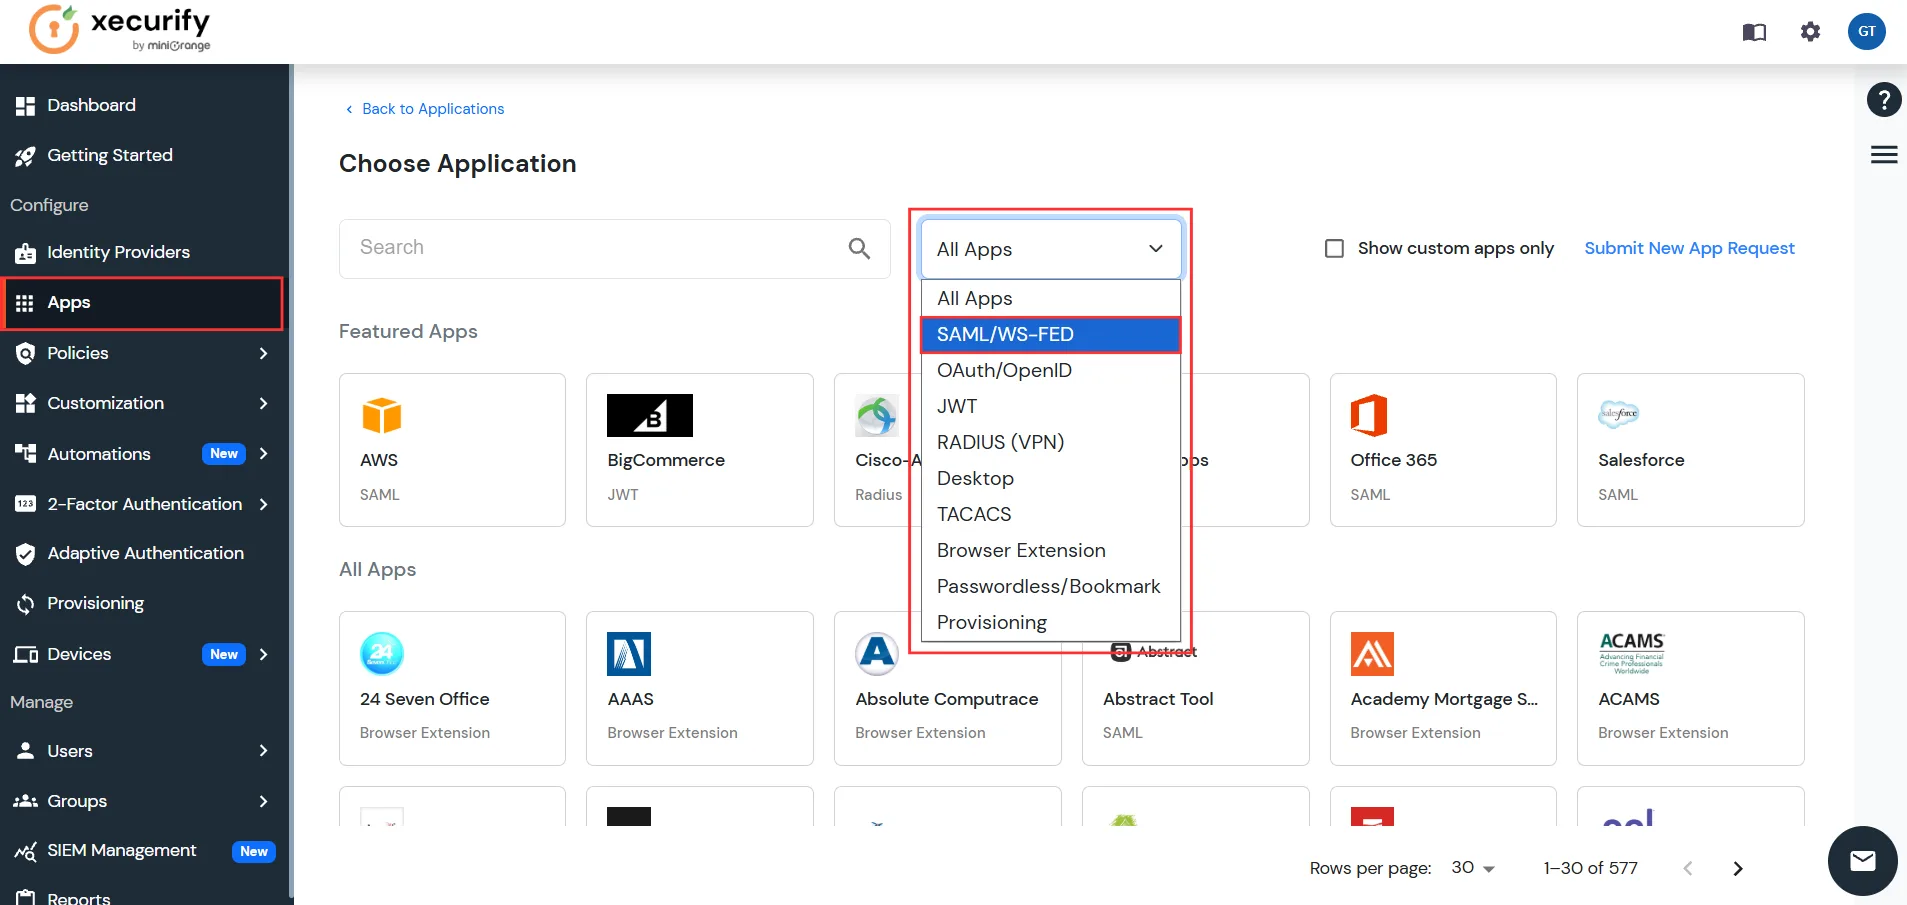Go to next page of apps
This screenshot has width=1907, height=905.
click(x=1738, y=868)
